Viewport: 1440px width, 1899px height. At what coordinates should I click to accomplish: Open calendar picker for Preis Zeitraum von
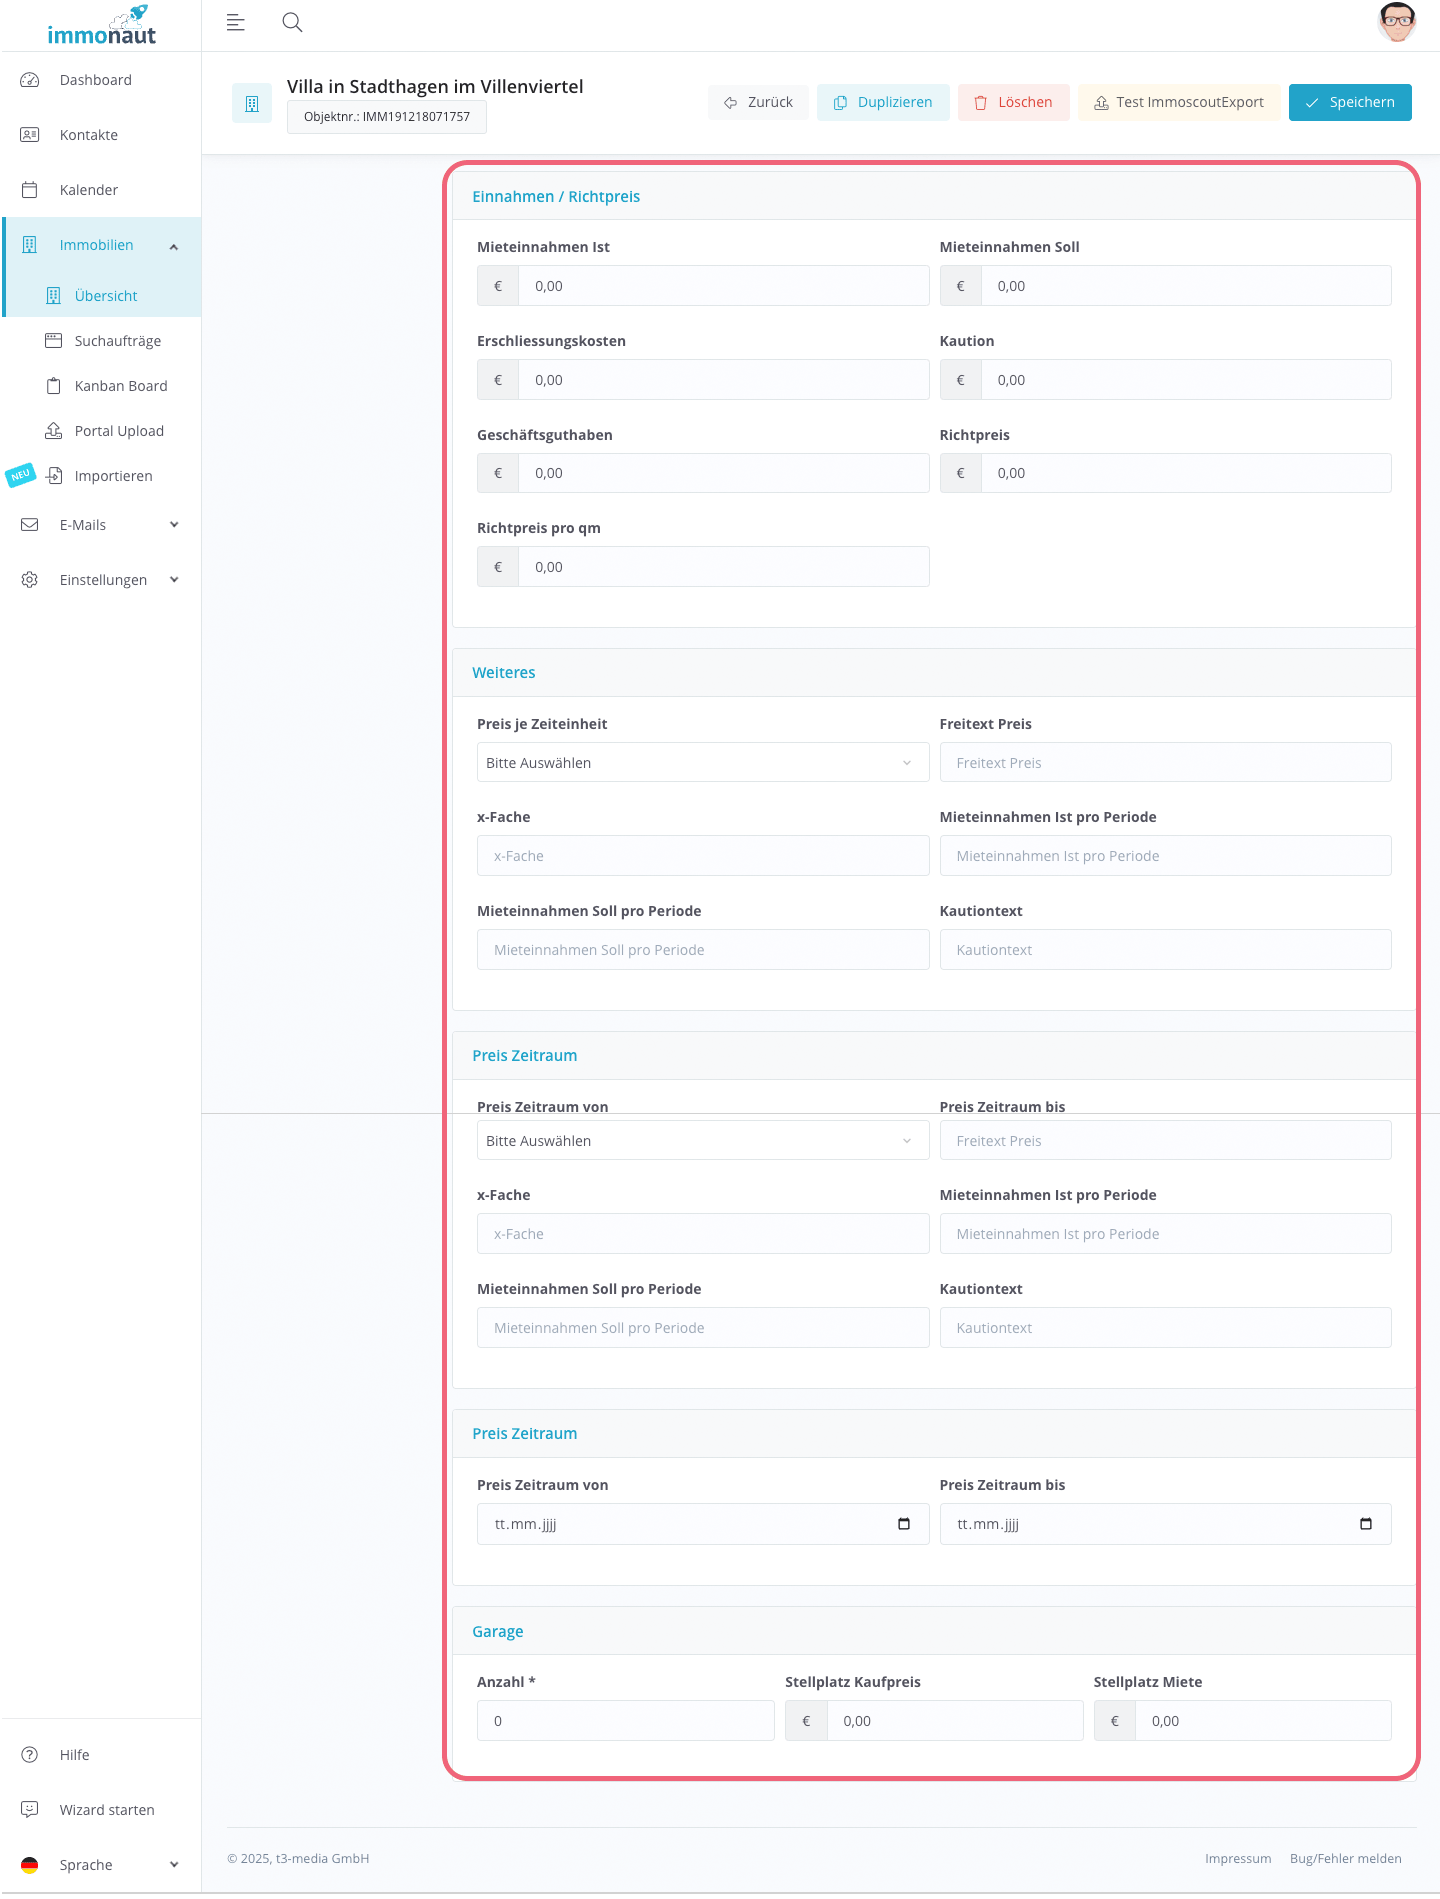pos(904,1524)
